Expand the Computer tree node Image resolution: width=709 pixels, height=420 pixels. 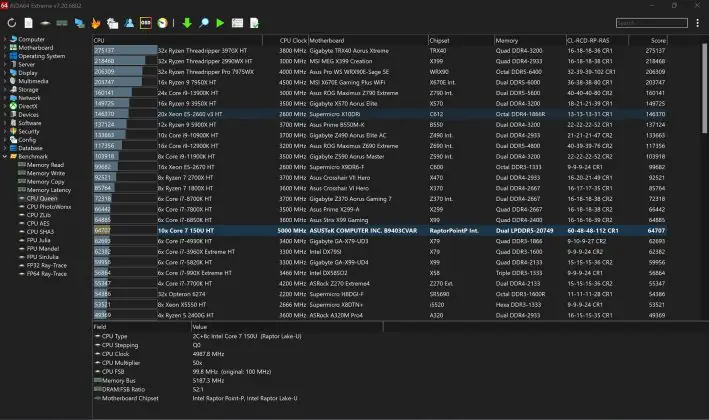(5, 39)
